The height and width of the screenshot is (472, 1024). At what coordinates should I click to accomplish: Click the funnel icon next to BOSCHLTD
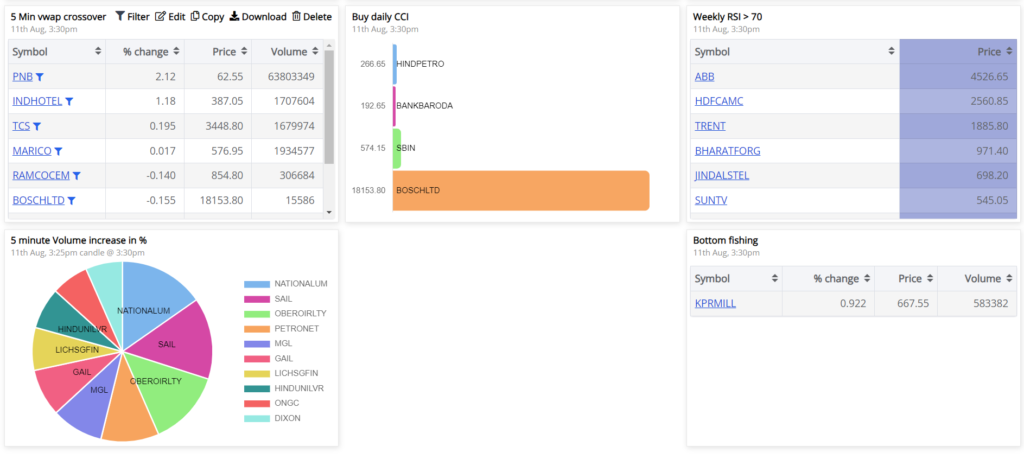click(x=70, y=201)
